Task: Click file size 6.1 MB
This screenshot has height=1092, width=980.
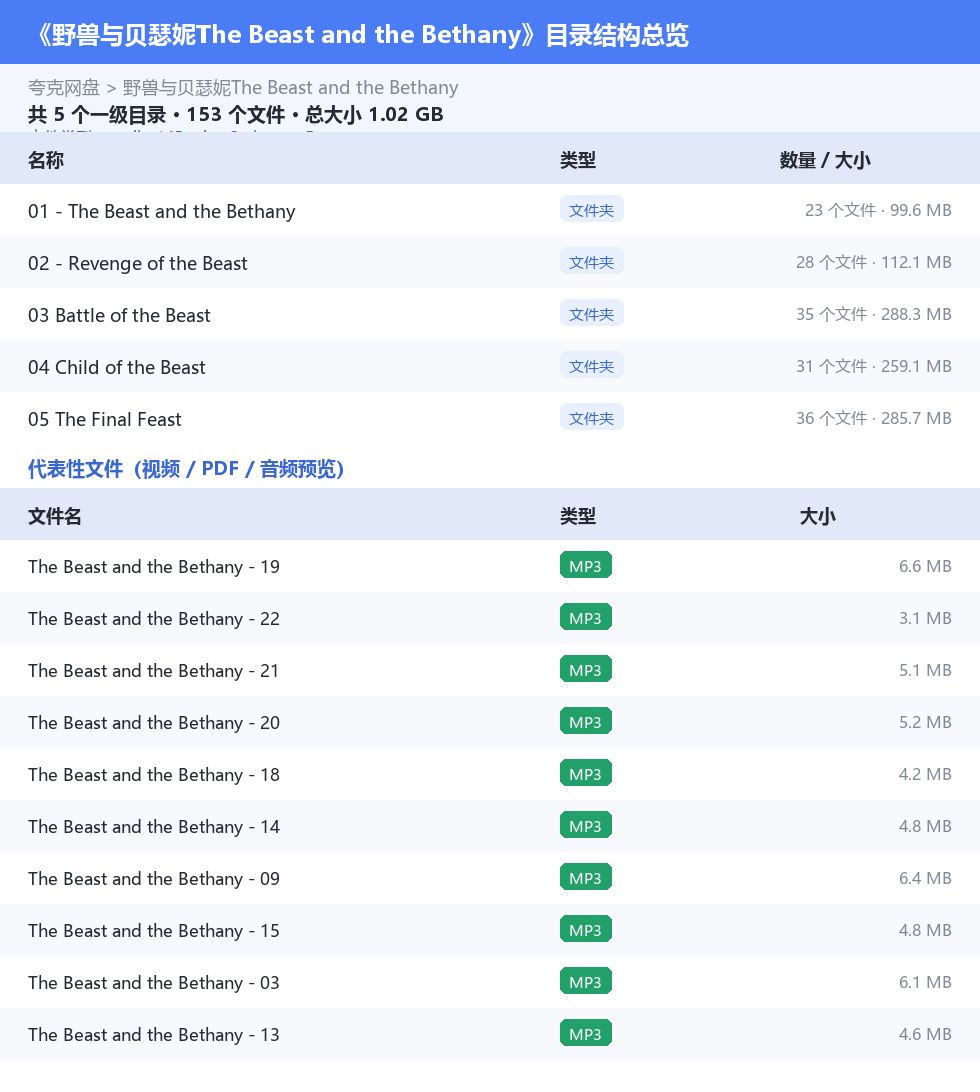Action: coord(925,982)
